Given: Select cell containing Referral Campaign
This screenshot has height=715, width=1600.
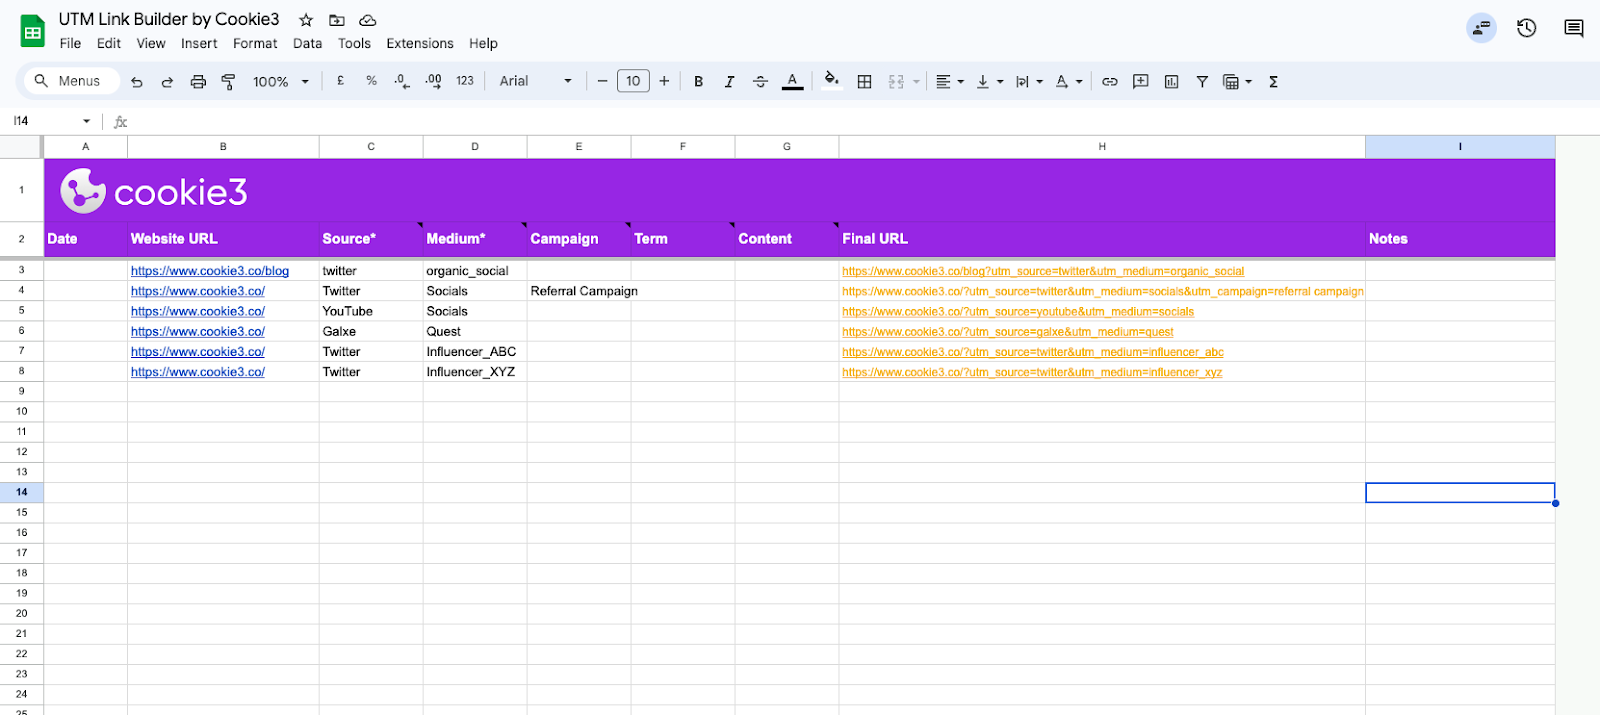Looking at the screenshot, I should pos(579,291).
